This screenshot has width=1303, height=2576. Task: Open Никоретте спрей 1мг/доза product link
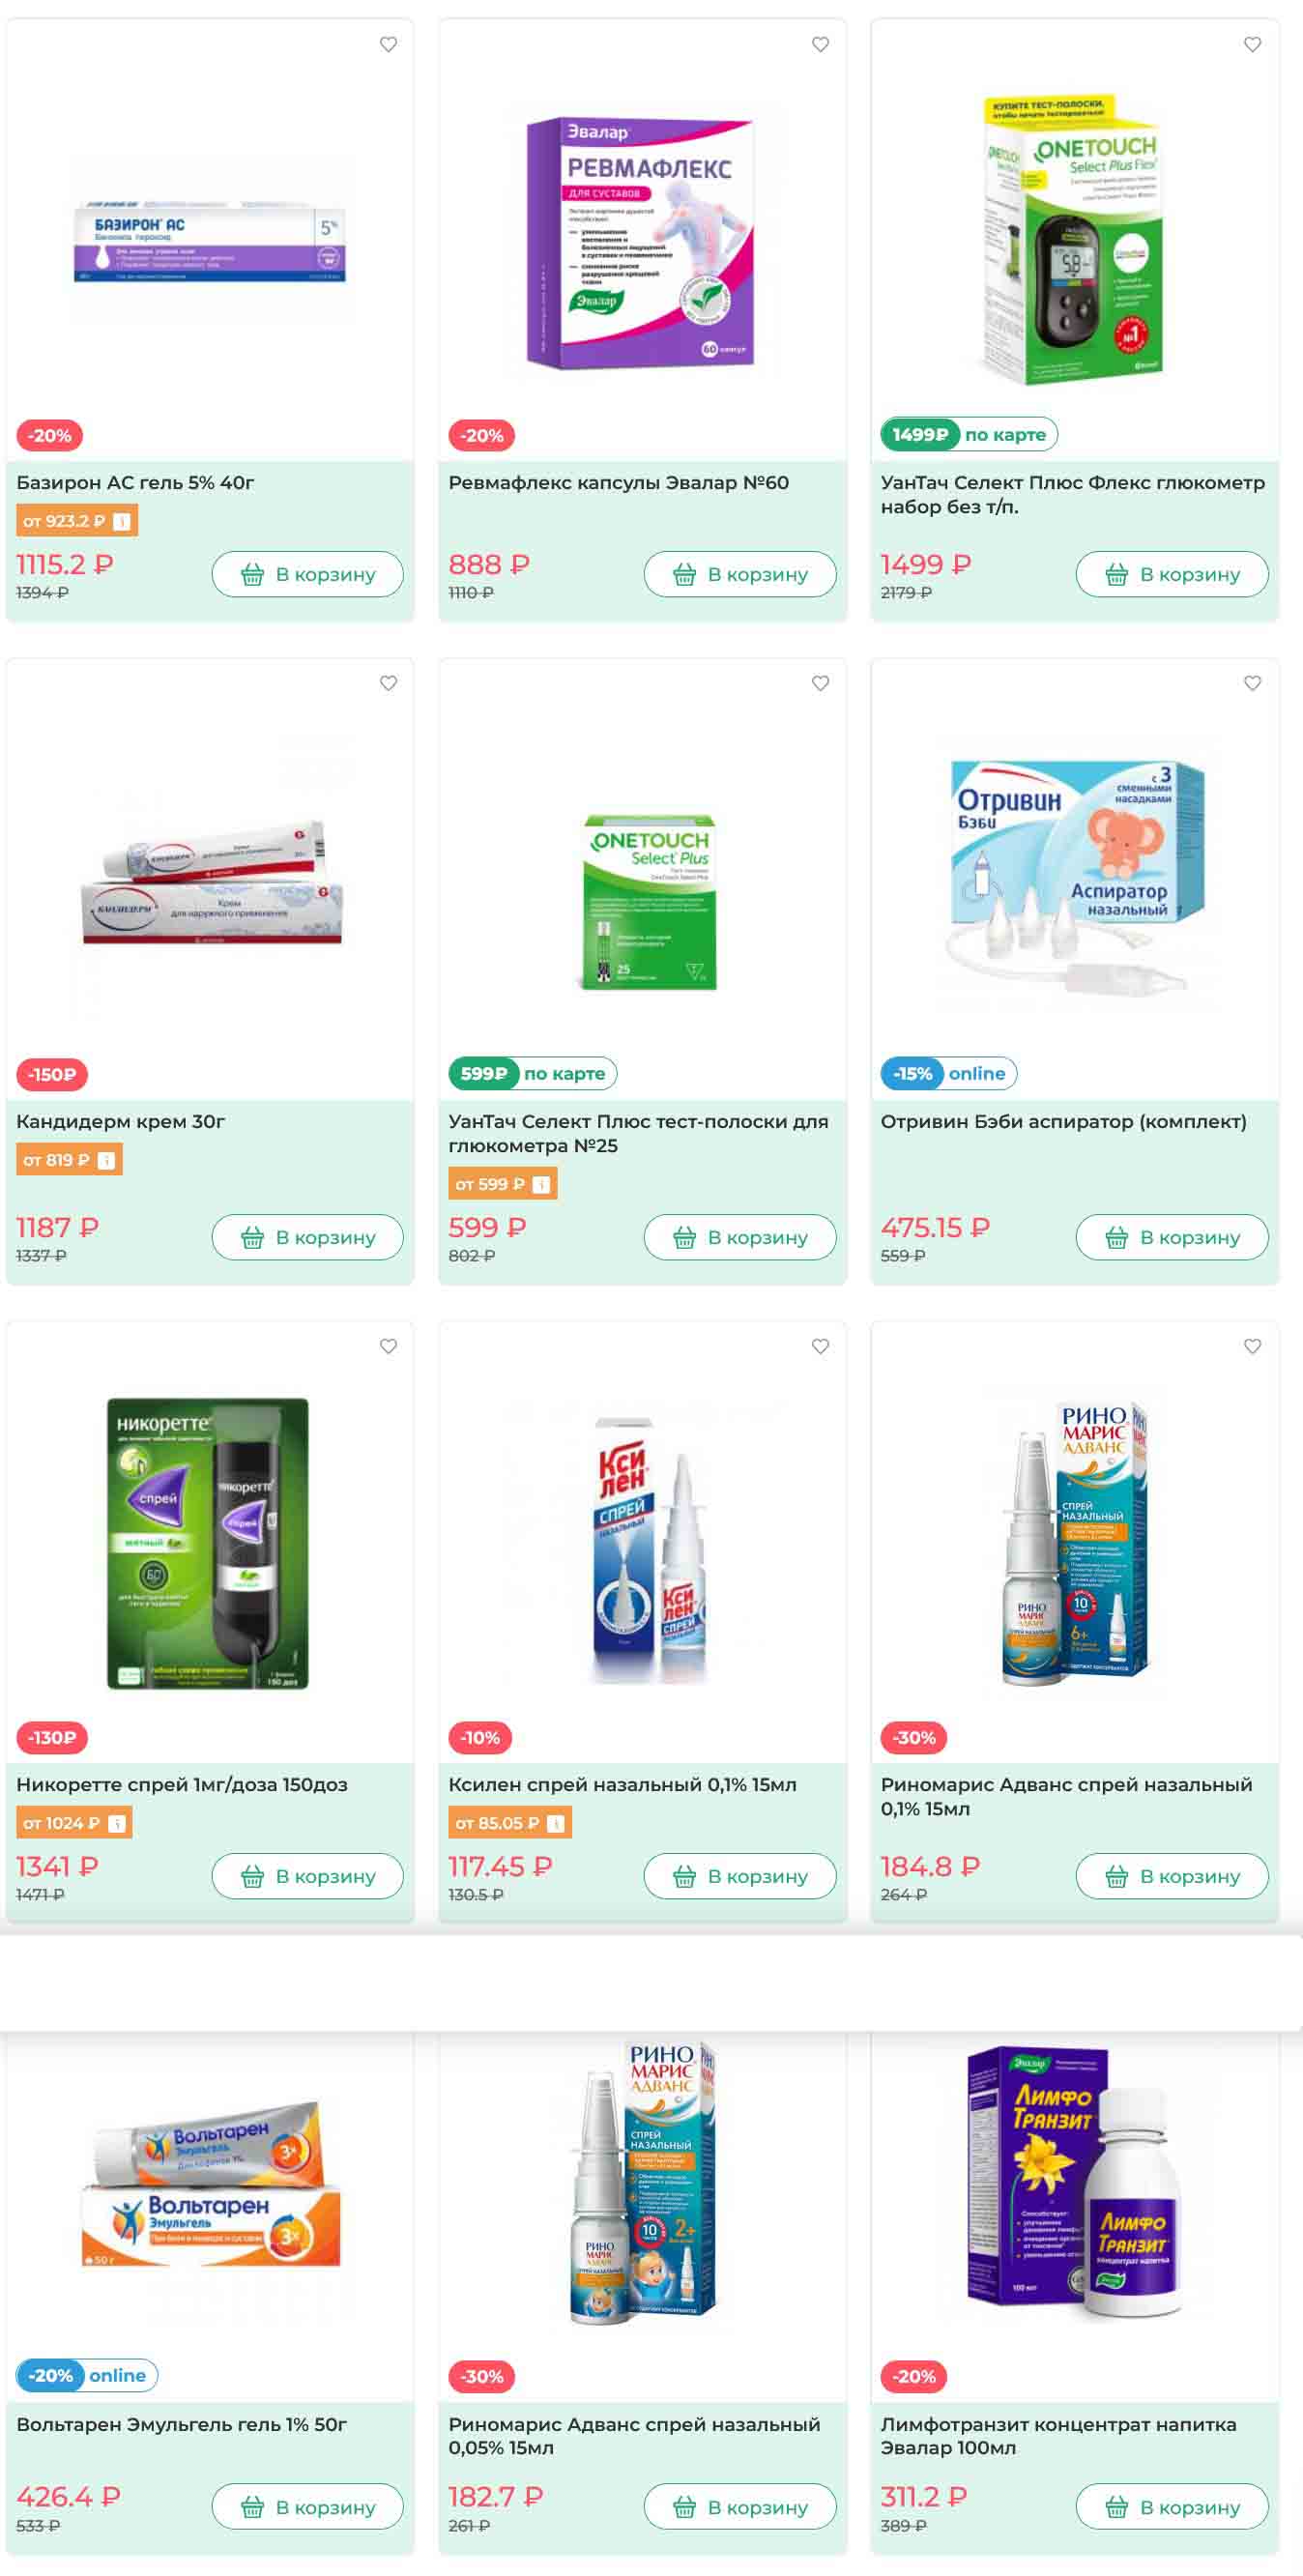182,1784
